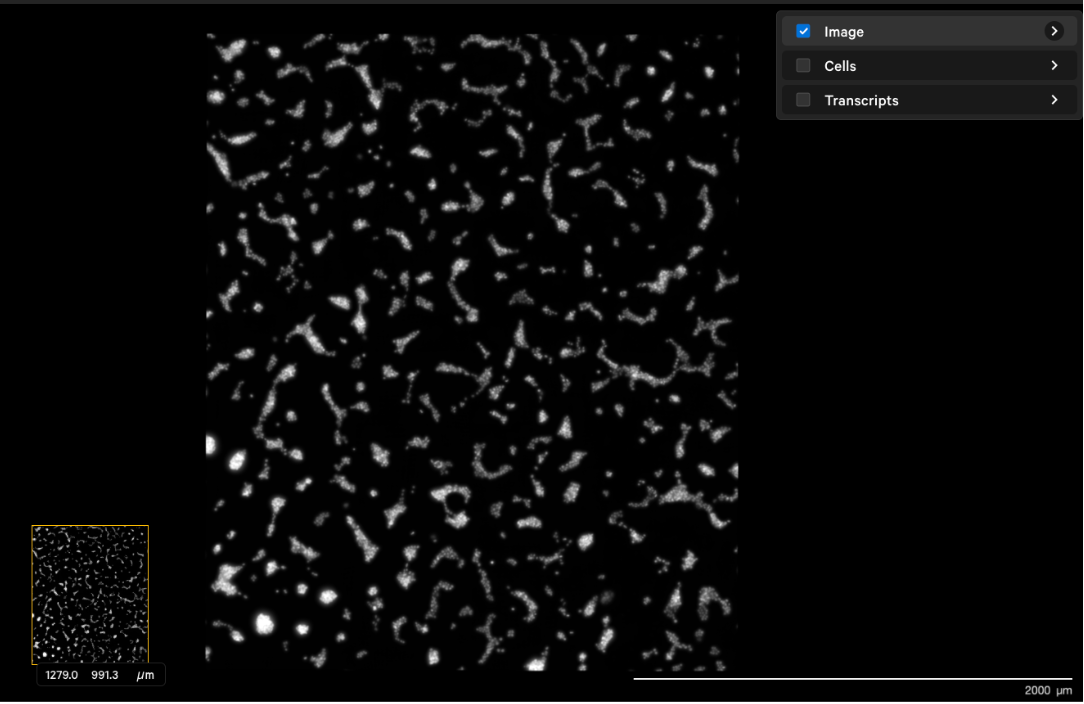Click the circled chevron icon on the Image row
The height and width of the screenshot is (704, 1084).
coord(1054,31)
